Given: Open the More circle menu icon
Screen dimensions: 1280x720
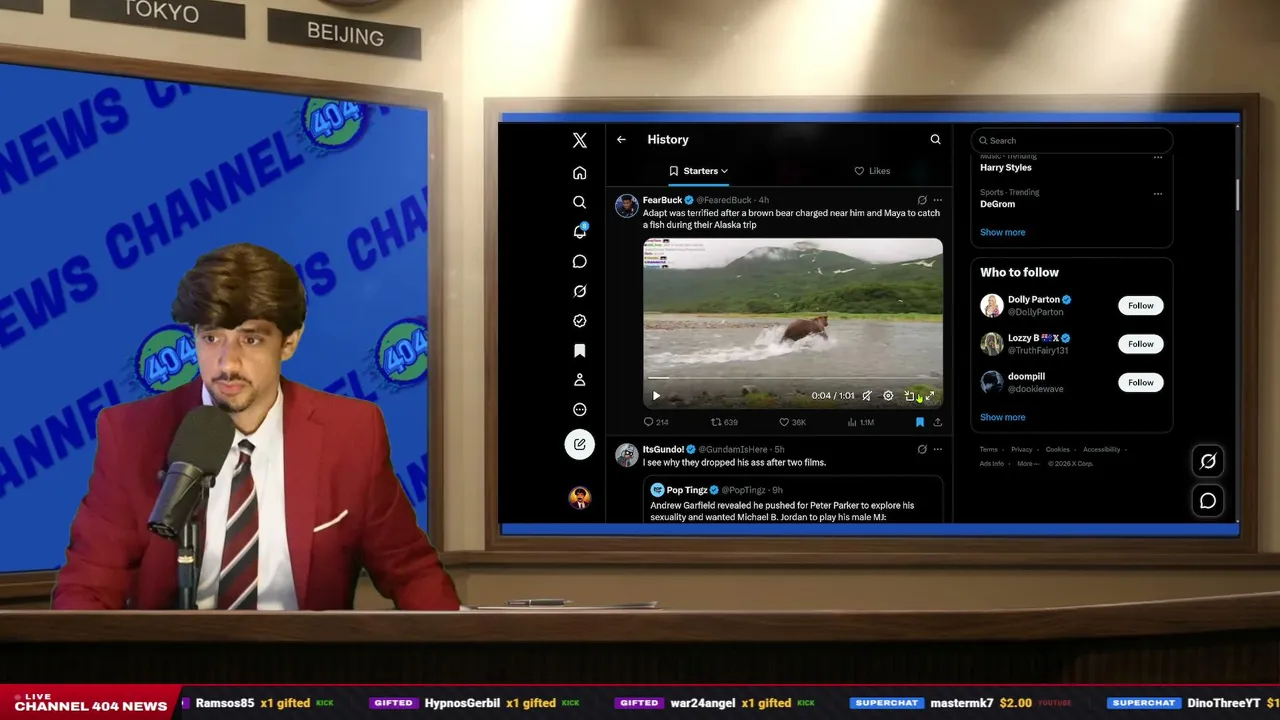Looking at the screenshot, I should tap(580, 409).
